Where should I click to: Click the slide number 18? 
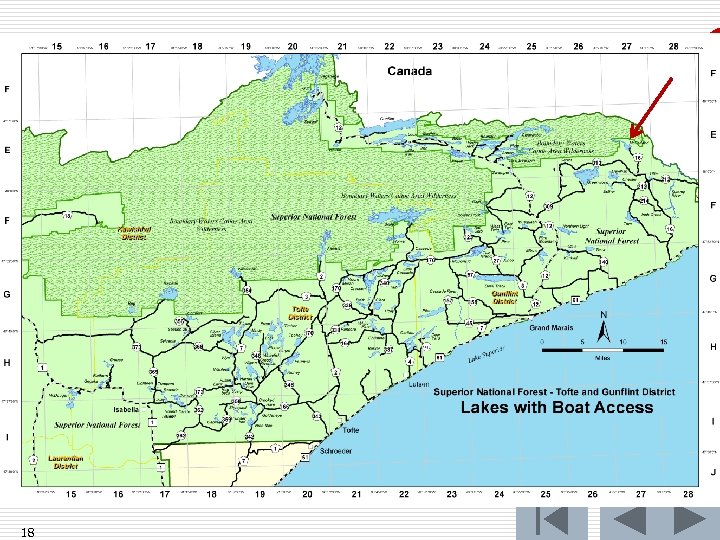[28, 533]
